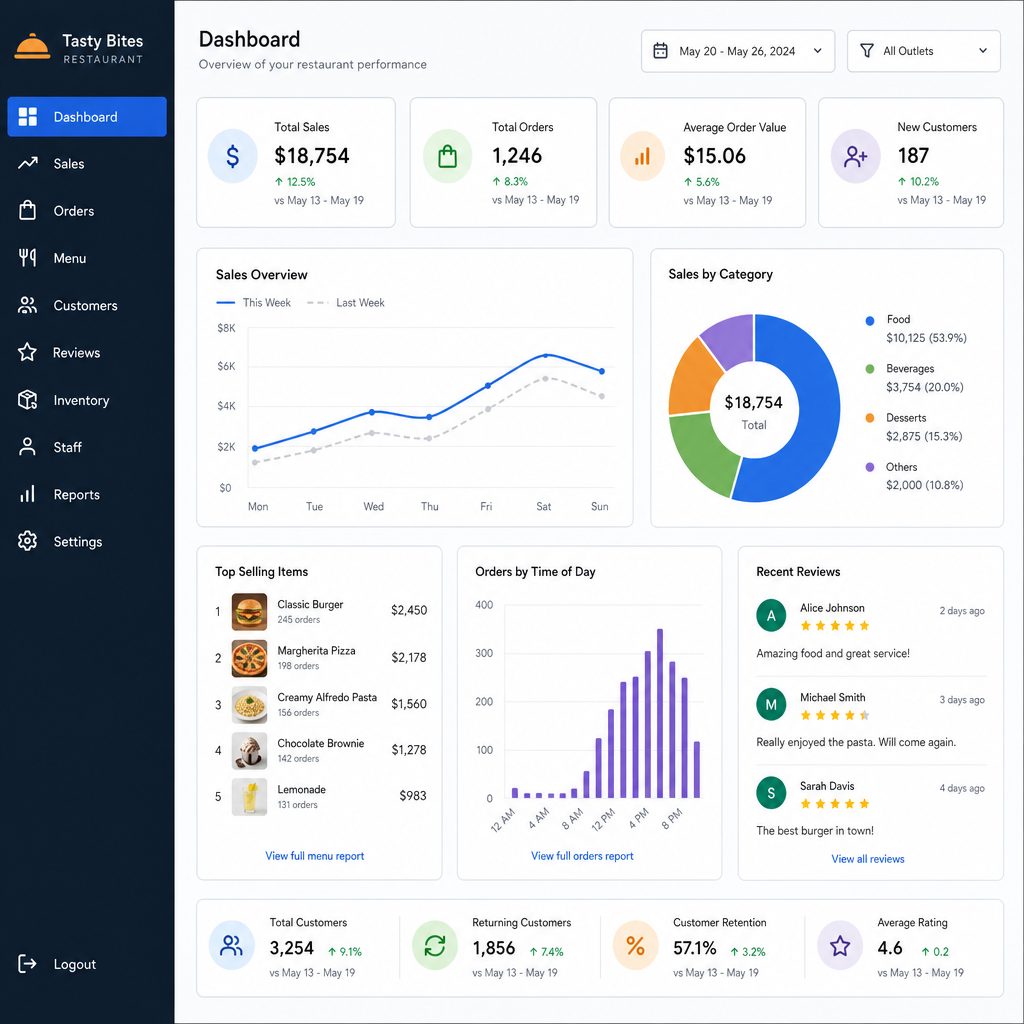This screenshot has width=1024, height=1024.
Task: Click View full orders report link
Action: [x=583, y=856]
